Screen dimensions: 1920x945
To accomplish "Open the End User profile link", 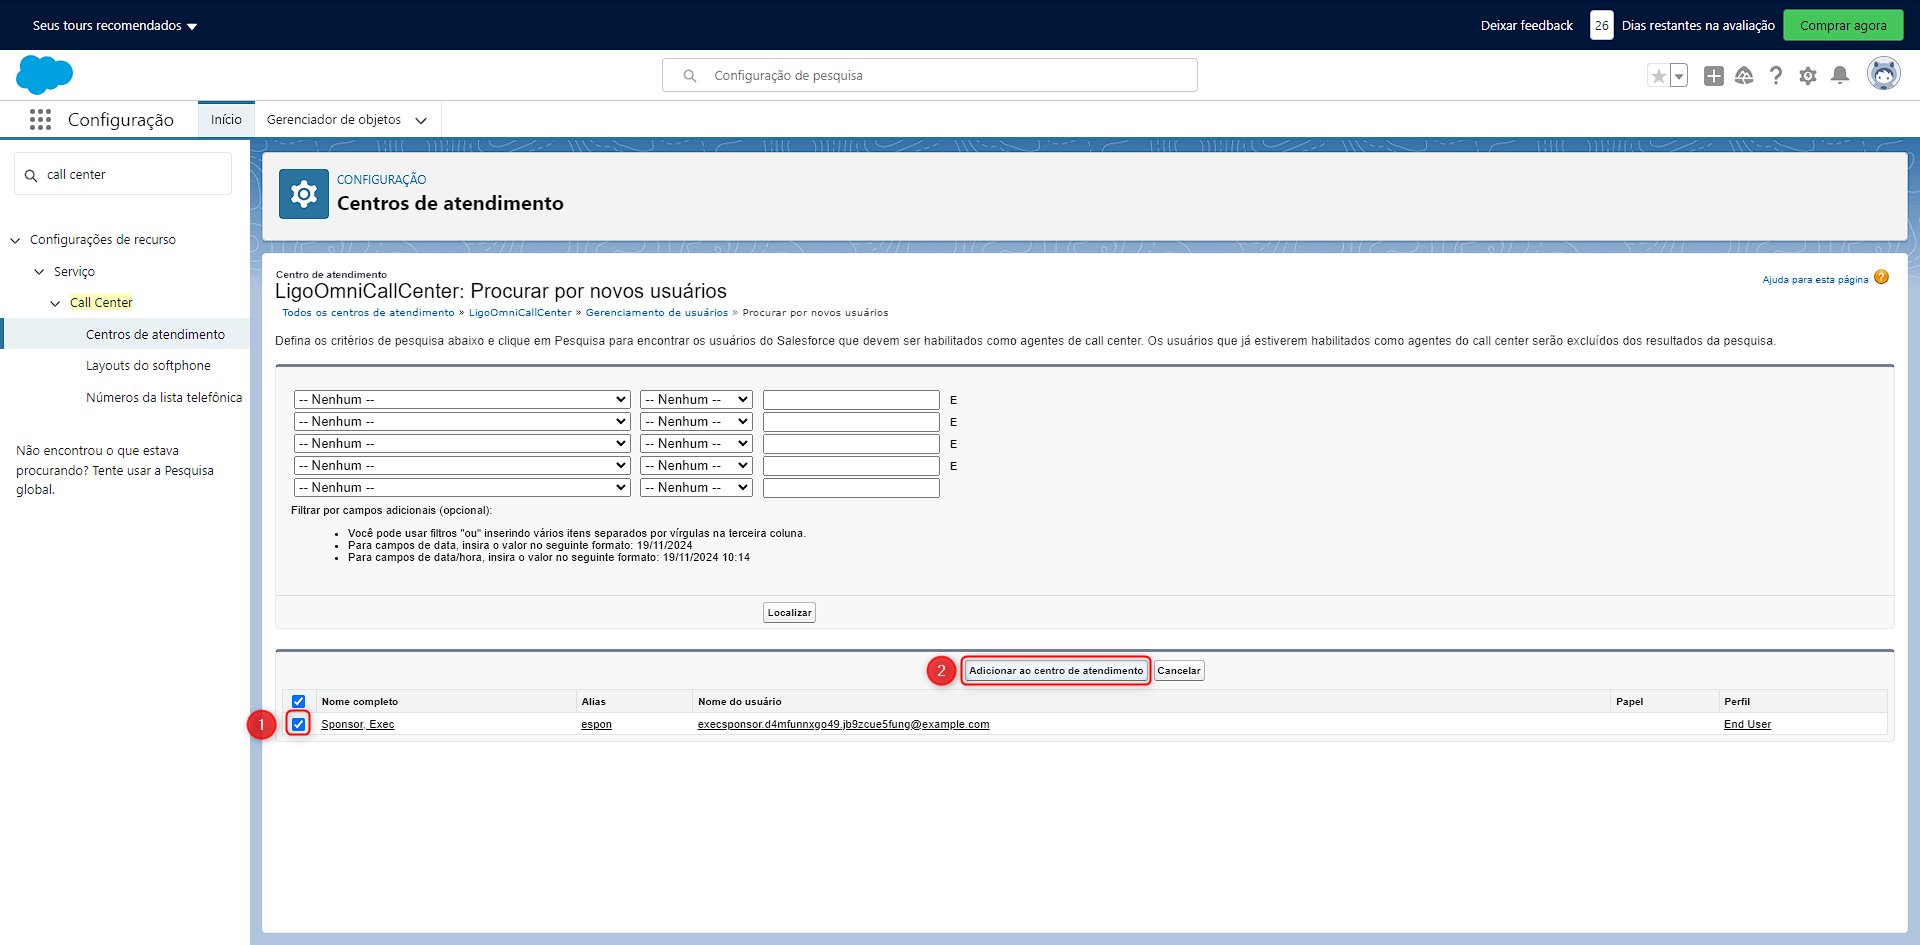I will (x=1747, y=725).
